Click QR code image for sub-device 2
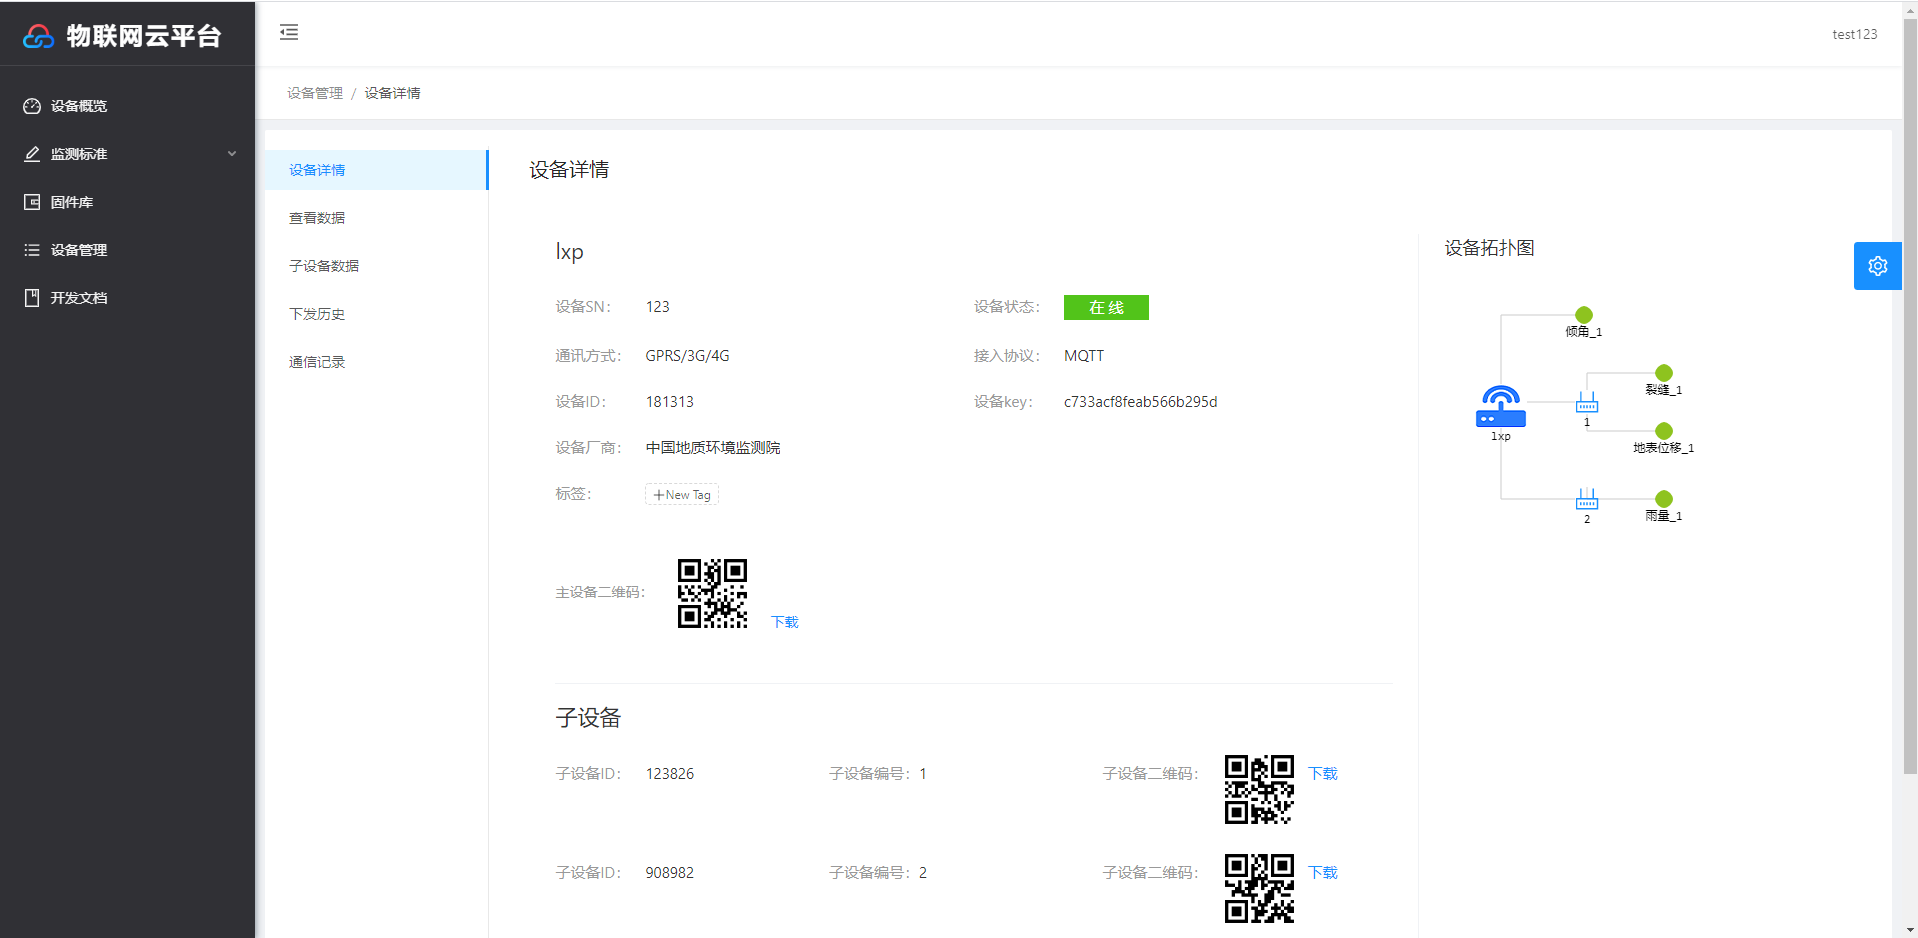 (1259, 888)
